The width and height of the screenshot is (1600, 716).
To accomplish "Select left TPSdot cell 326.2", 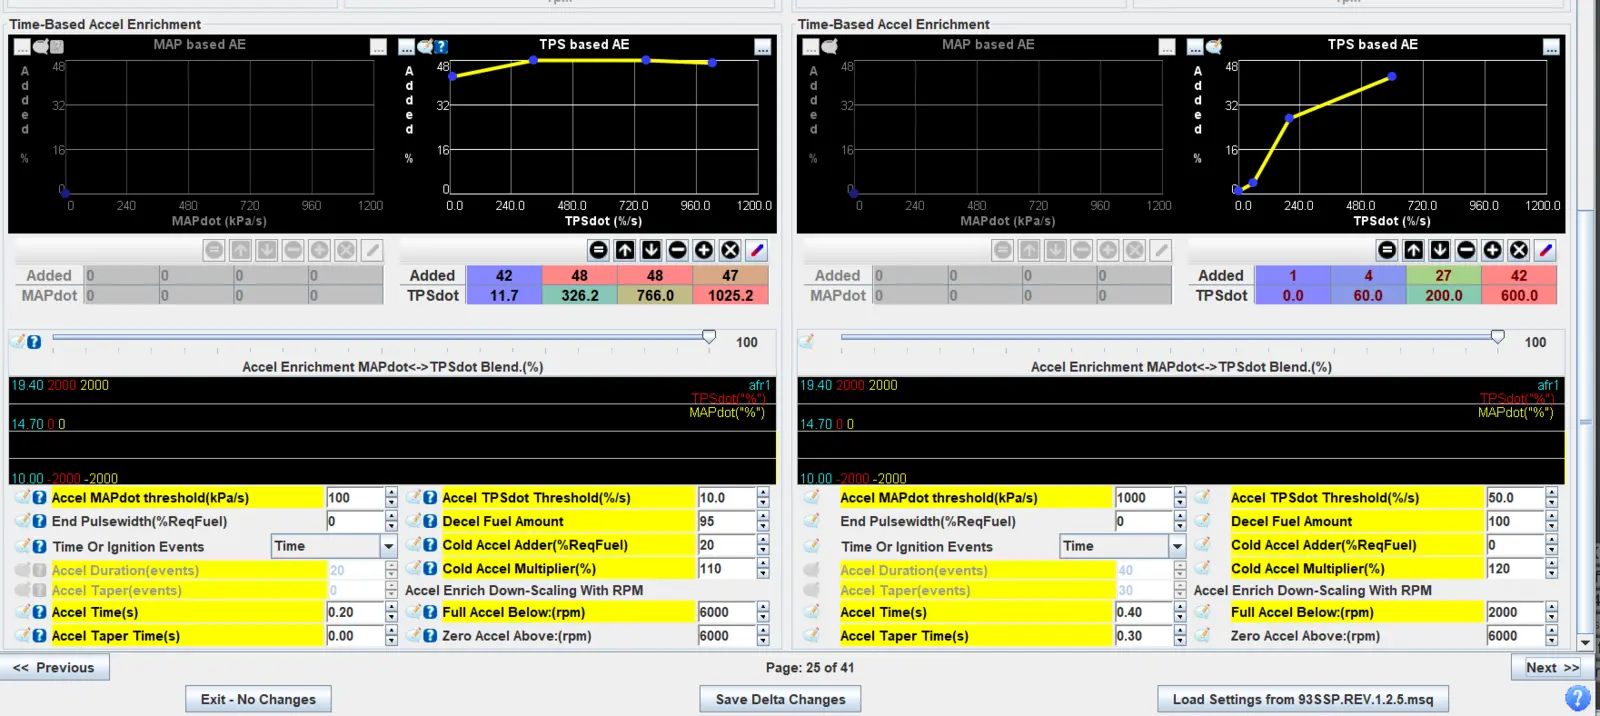I will point(580,295).
